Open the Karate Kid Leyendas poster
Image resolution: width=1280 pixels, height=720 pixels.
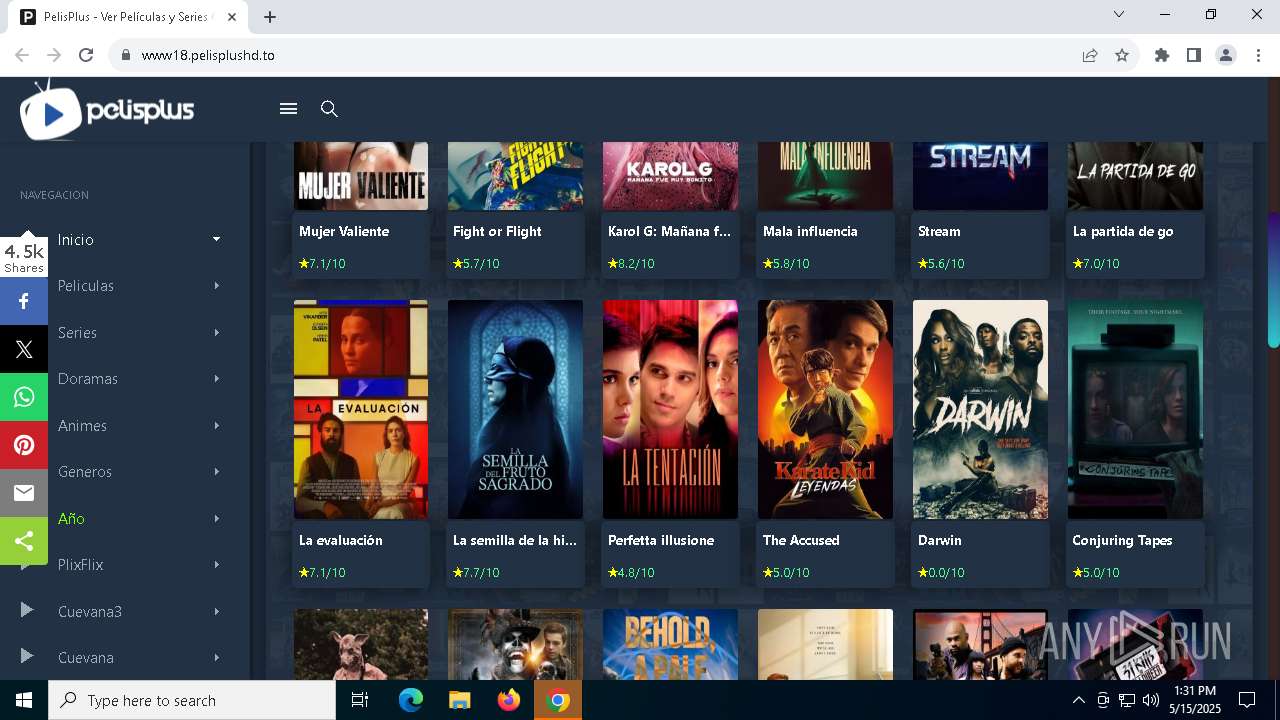825,410
